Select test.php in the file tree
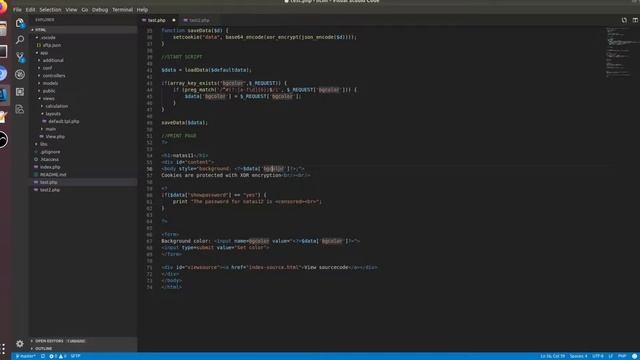This screenshot has width=640, height=360. (x=49, y=182)
